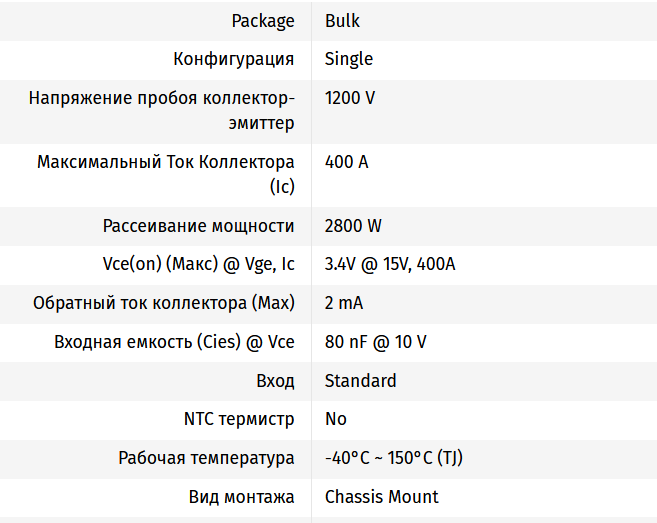The width and height of the screenshot is (657, 523).
Task: Click the "Рассеивание мощности" label
Action: [x=198, y=226]
